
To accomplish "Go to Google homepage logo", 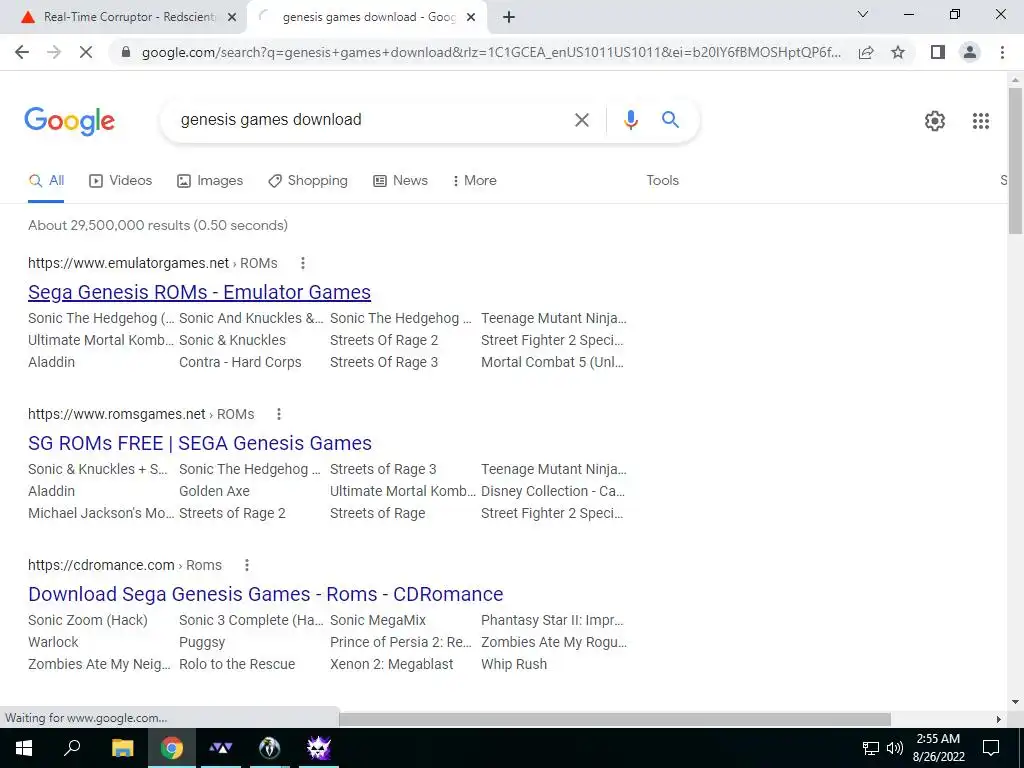I will click(x=69, y=121).
